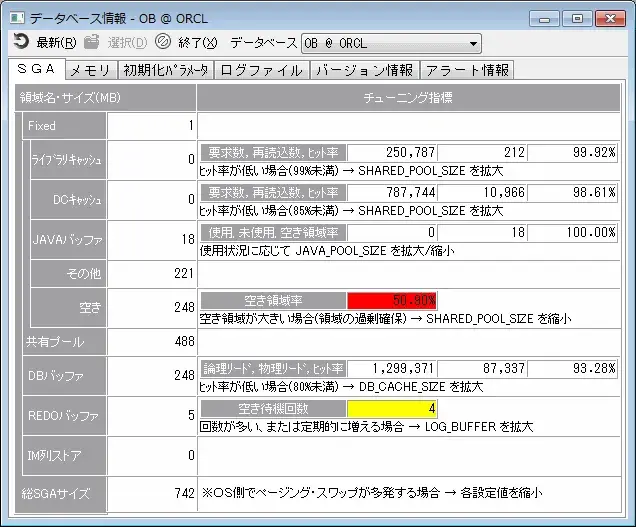Maximize the データベース情報 window
Viewport: 636px width, 527px height.
click(x=577, y=17)
